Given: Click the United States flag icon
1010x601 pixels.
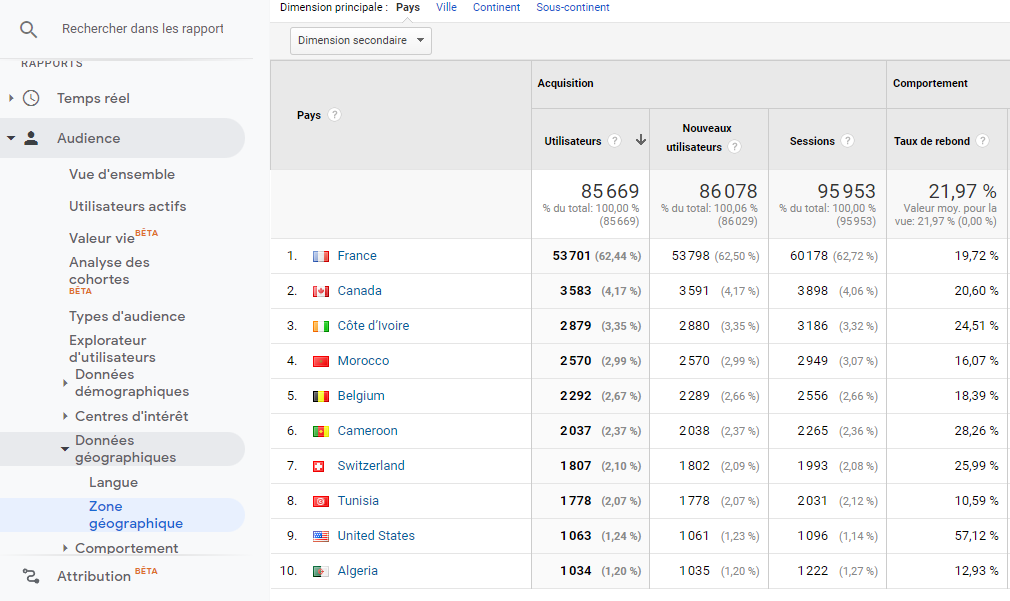Looking at the screenshot, I should tap(320, 536).
